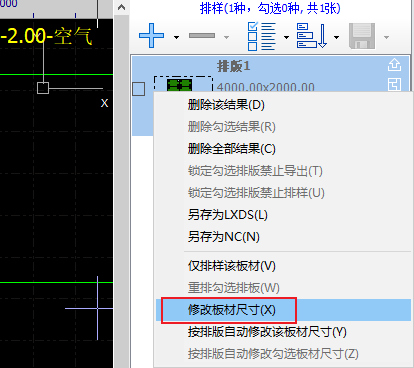Click the upload arrow icon on 排版1

pyautogui.click(x=394, y=65)
